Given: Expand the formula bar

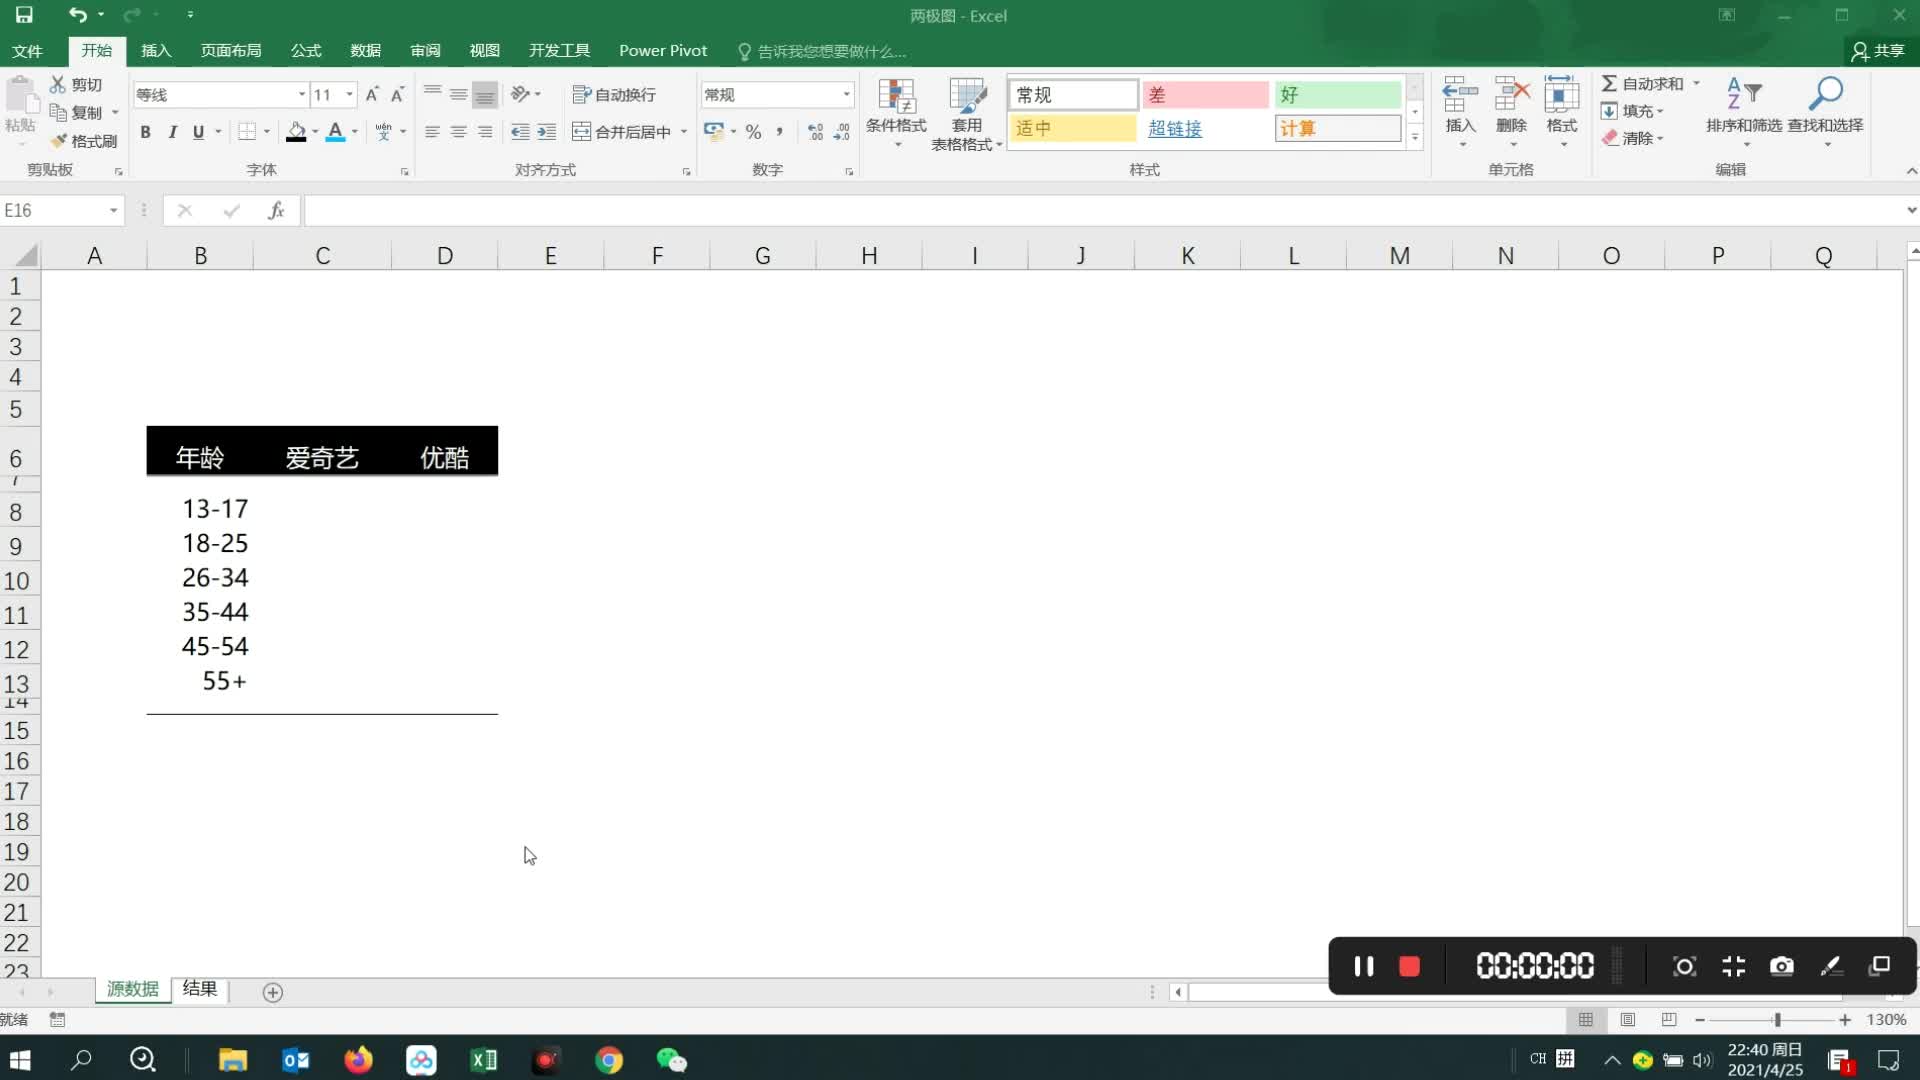Looking at the screenshot, I should point(1911,210).
